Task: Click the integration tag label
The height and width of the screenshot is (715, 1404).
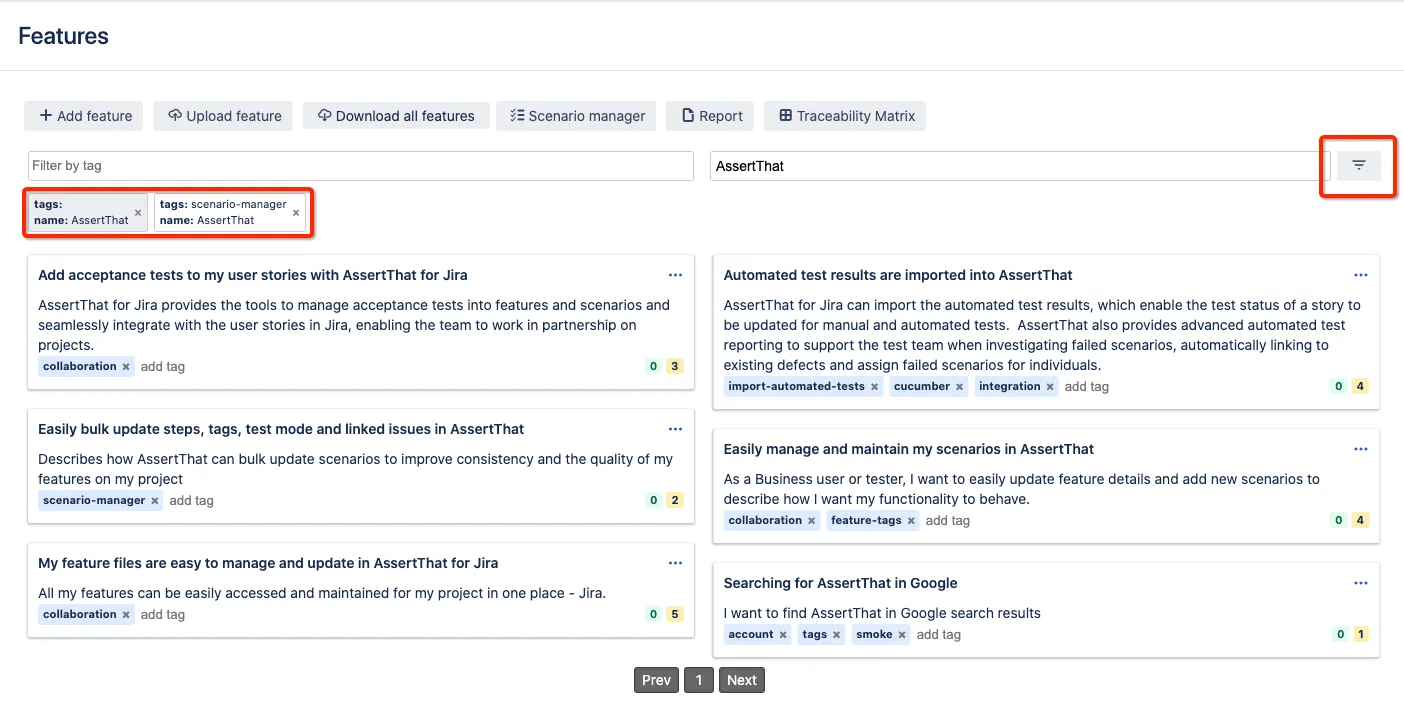Action: [1009, 387]
